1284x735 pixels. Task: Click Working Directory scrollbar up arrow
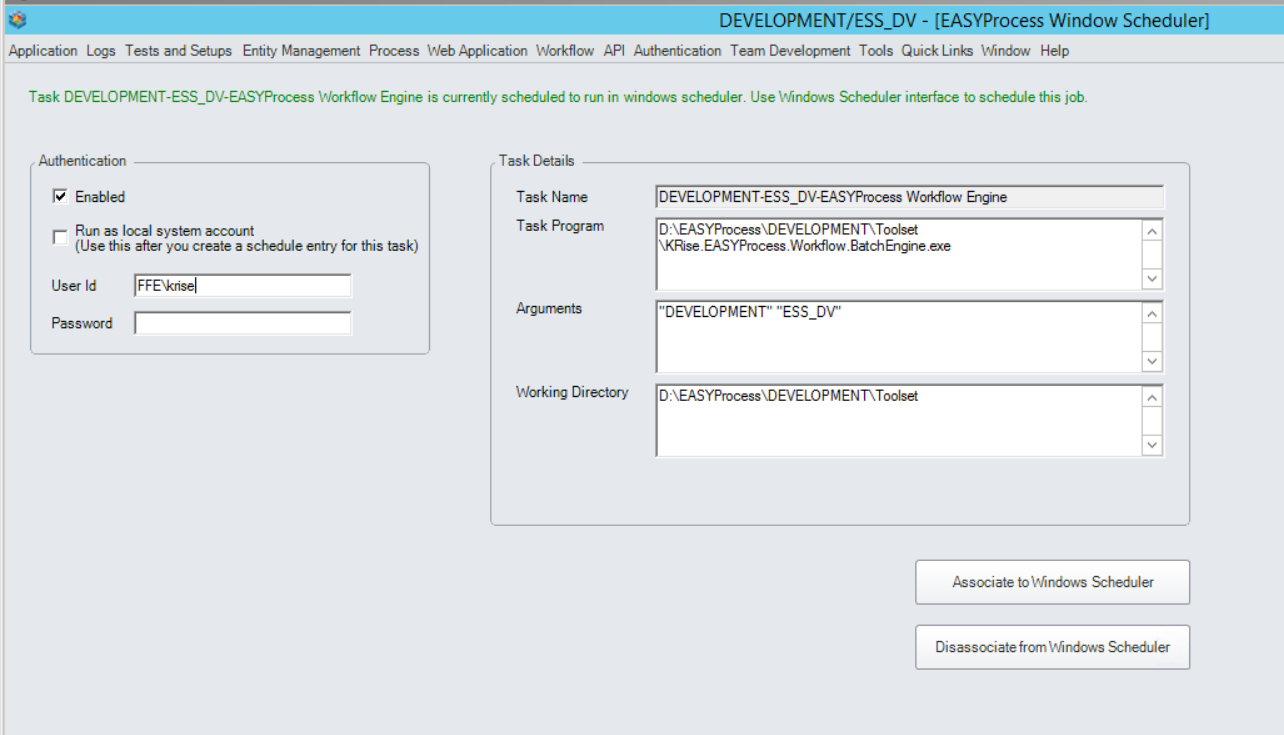pos(1152,397)
